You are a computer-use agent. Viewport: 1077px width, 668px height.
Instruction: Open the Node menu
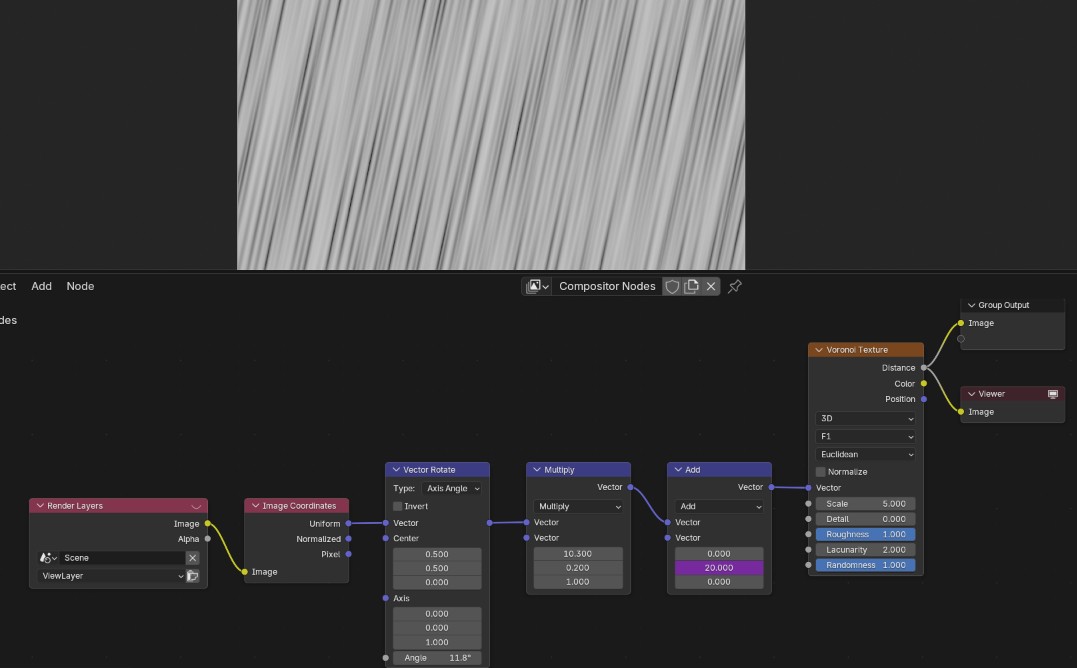click(80, 286)
